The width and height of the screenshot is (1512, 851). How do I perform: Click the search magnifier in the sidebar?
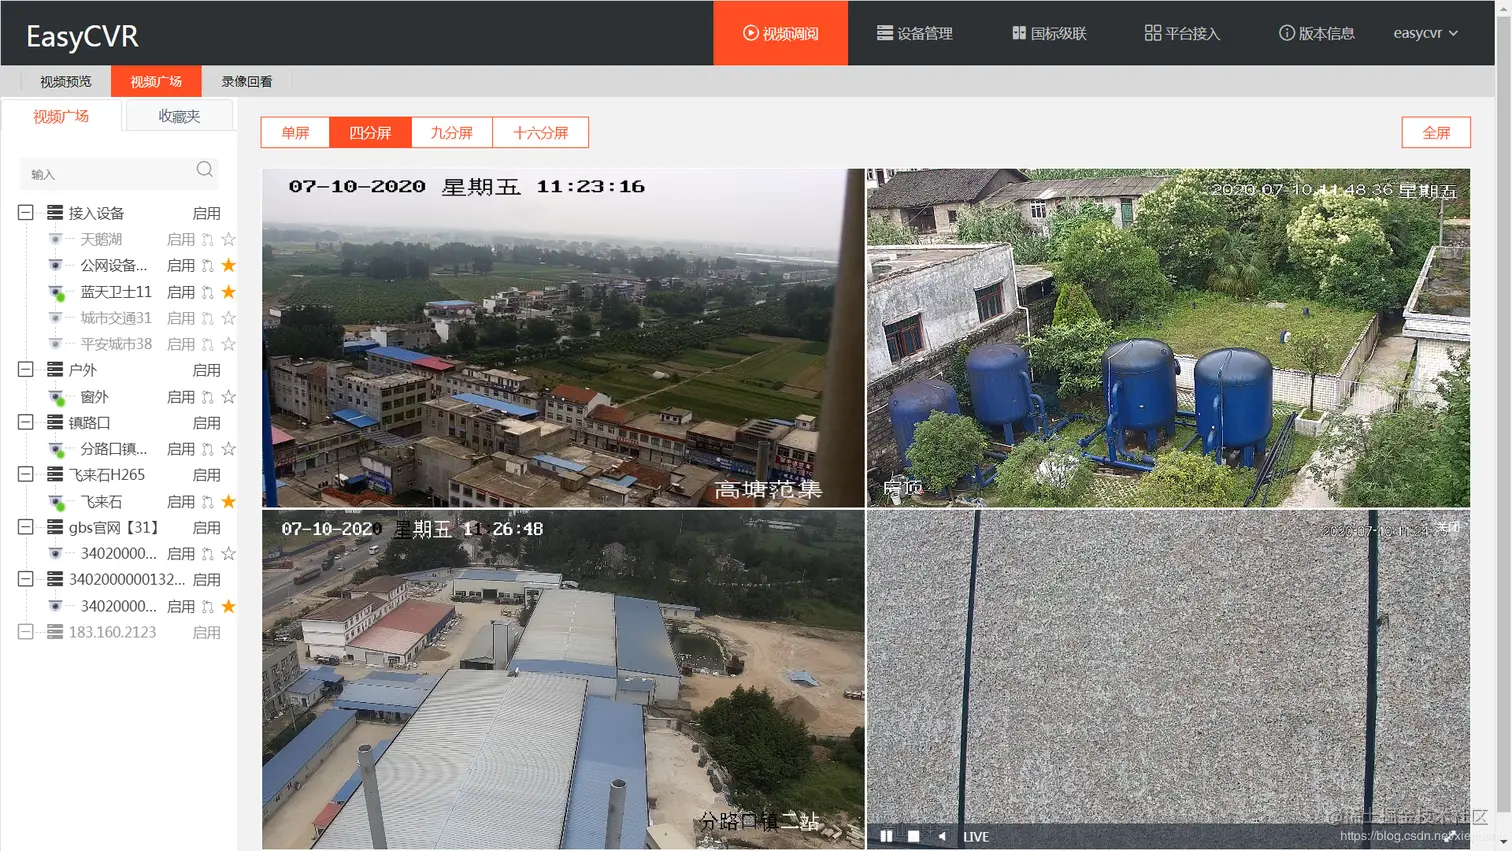[204, 170]
